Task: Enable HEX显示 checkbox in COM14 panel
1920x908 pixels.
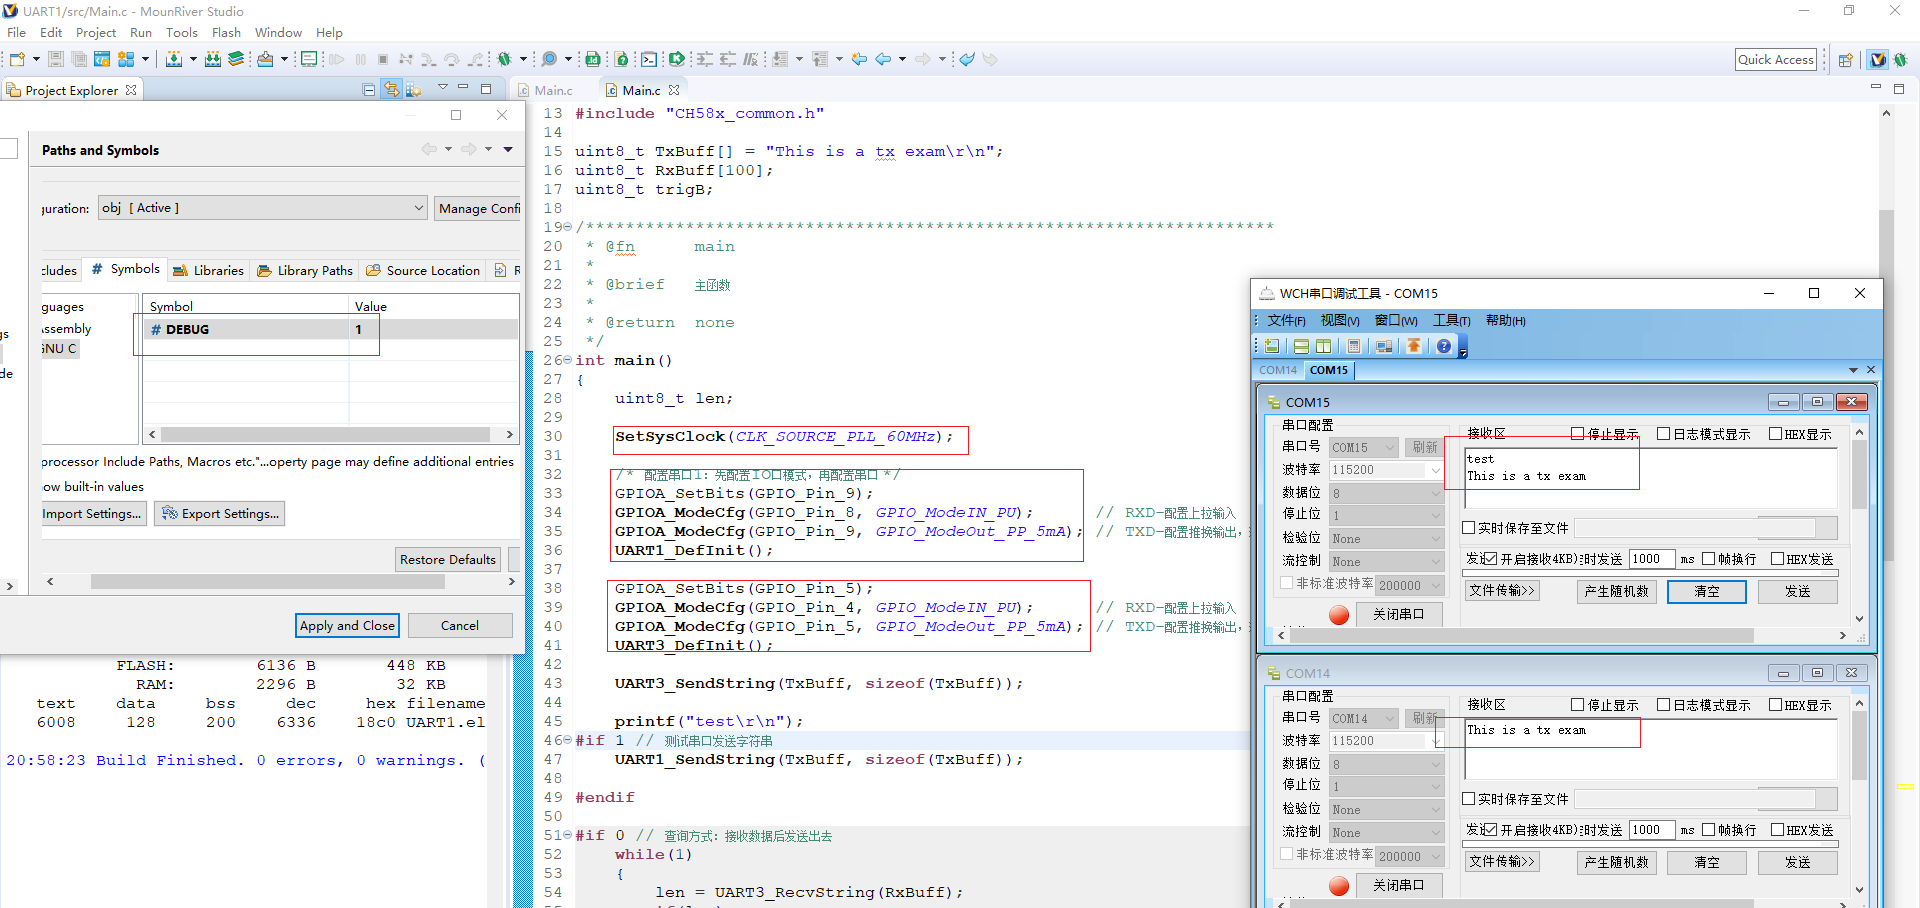Action: pyautogui.click(x=1776, y=705)
